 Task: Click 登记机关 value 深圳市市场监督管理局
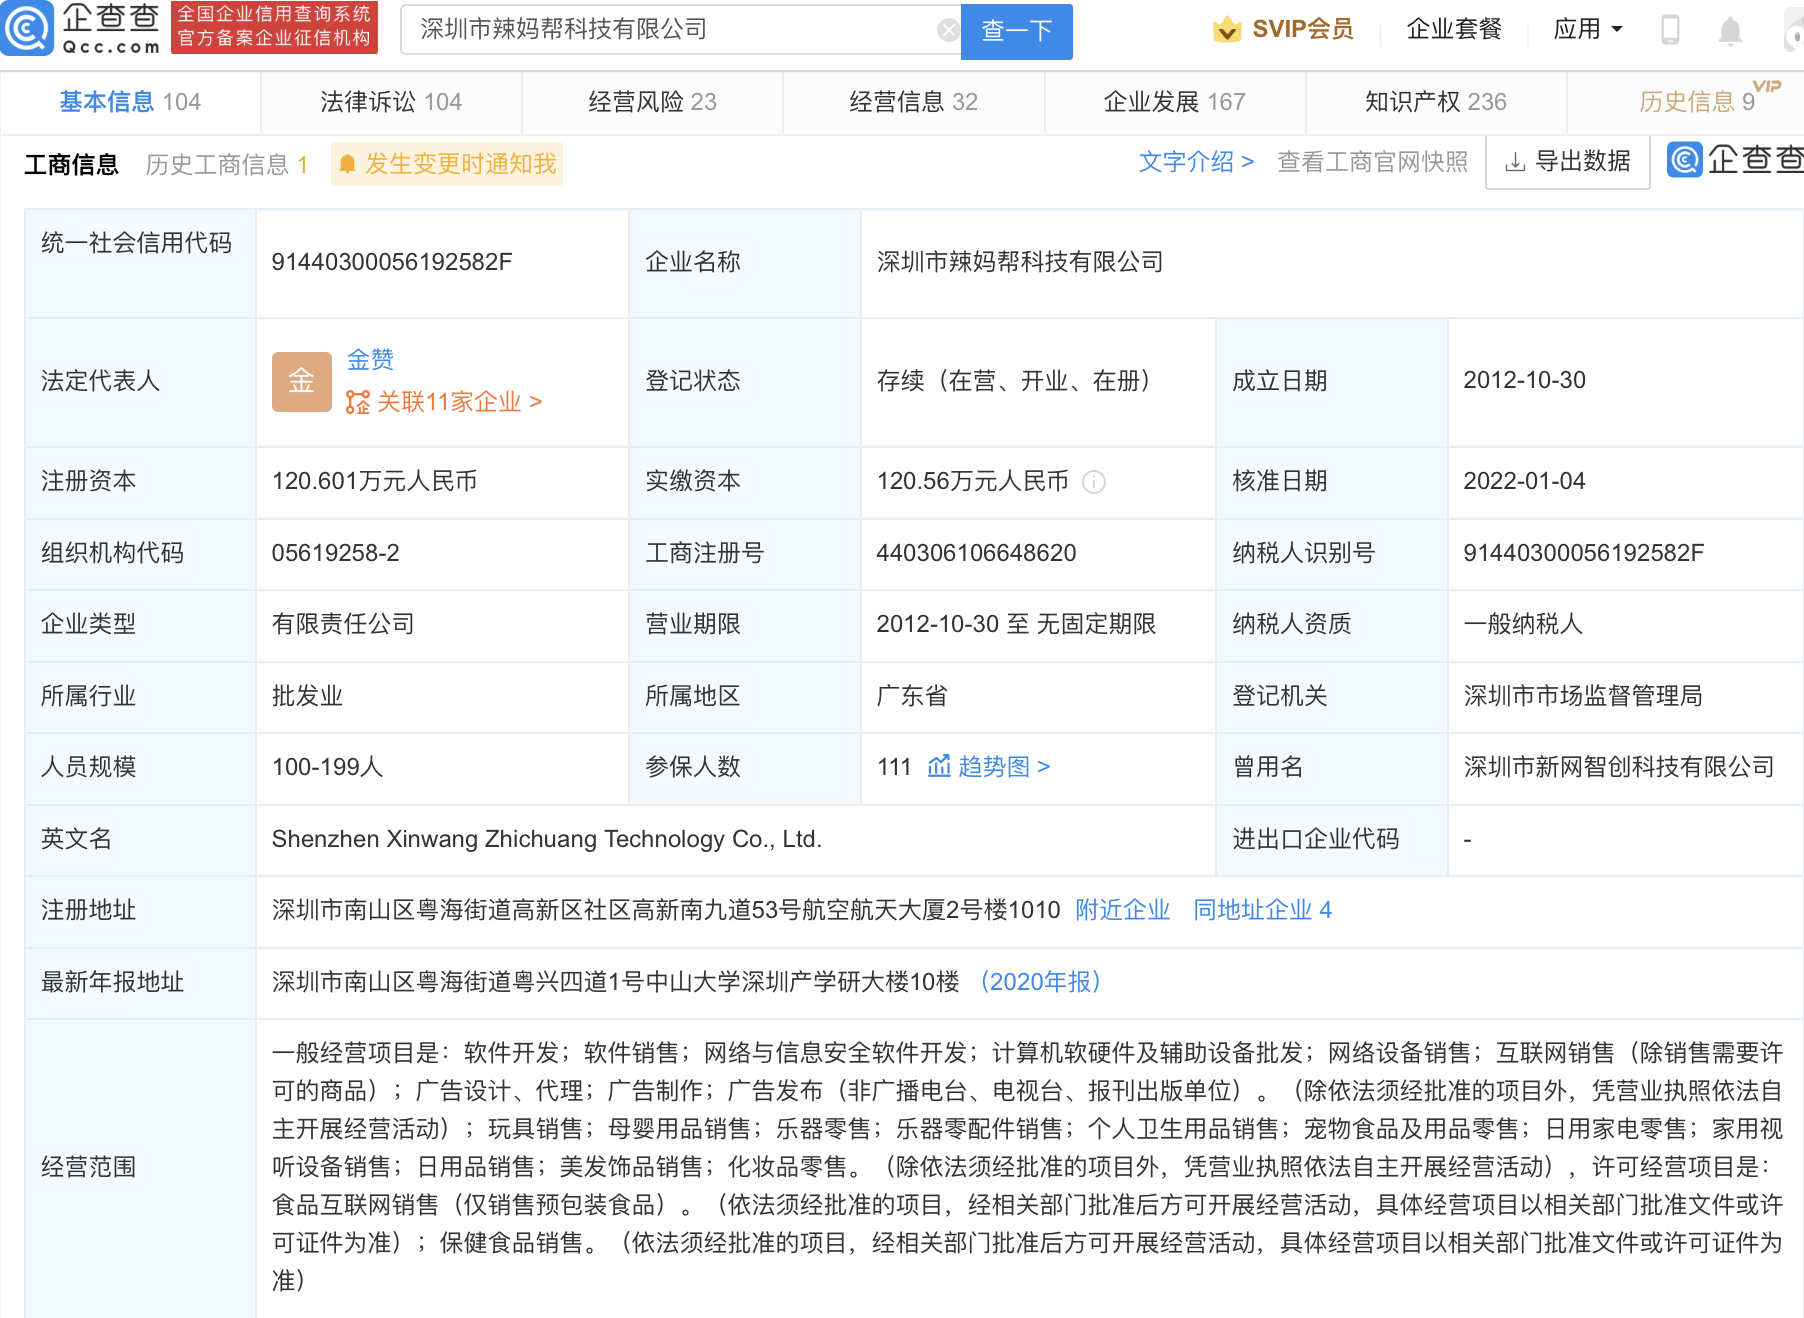pyautogui.click(x=1583, y=696)
